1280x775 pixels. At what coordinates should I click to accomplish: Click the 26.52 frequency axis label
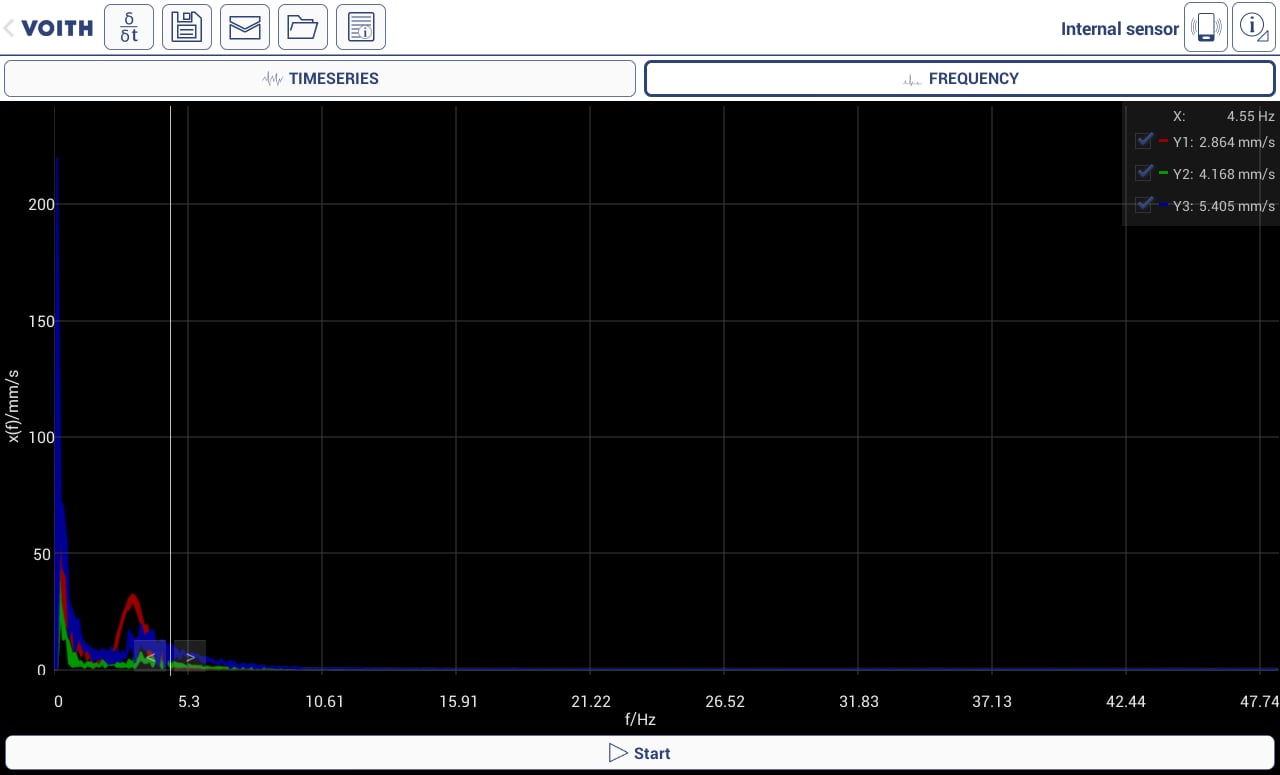724,702
